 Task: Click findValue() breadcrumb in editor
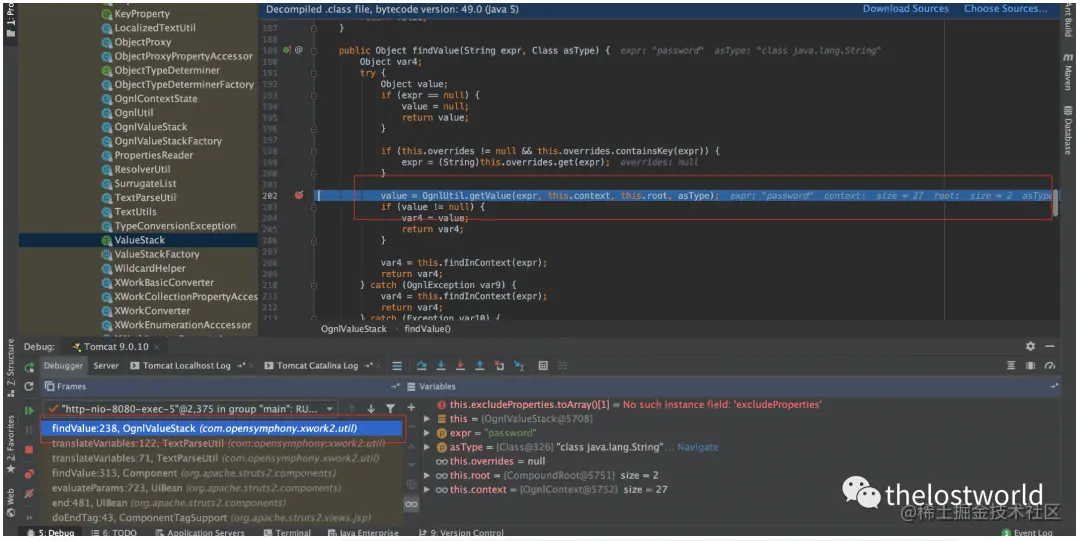click(427, 329)
